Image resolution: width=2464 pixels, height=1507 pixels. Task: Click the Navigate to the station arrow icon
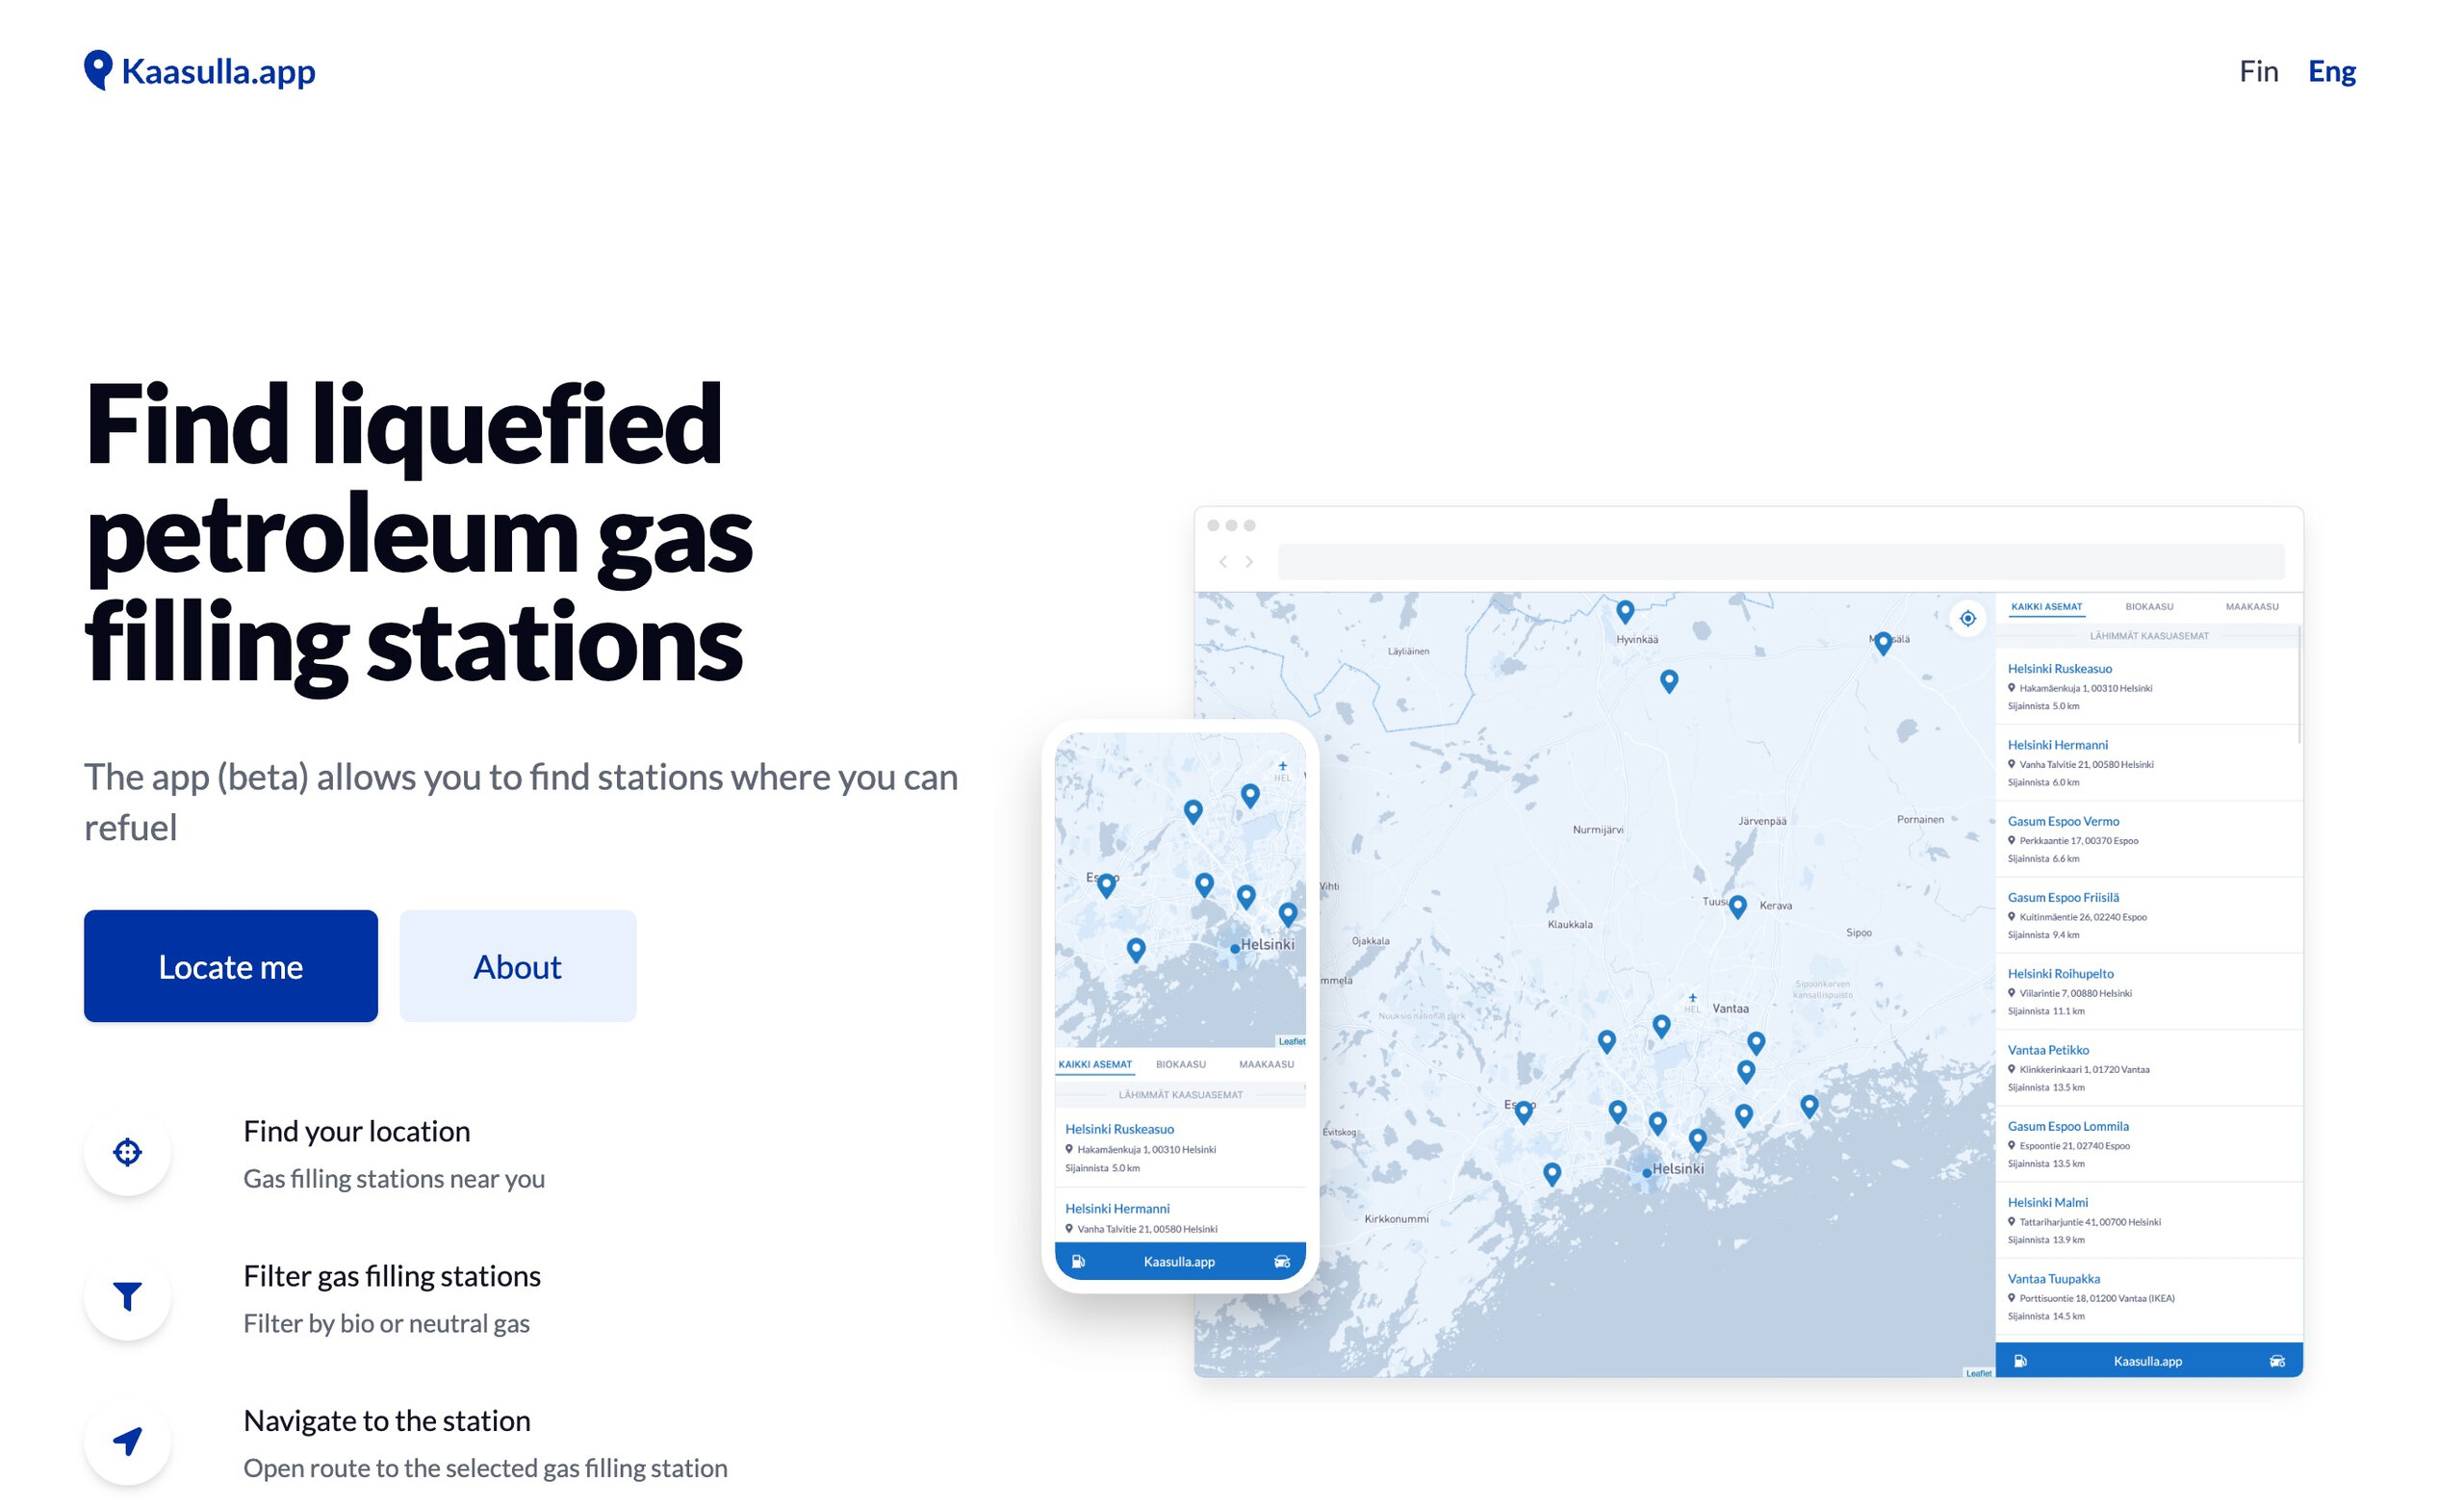127,1442
